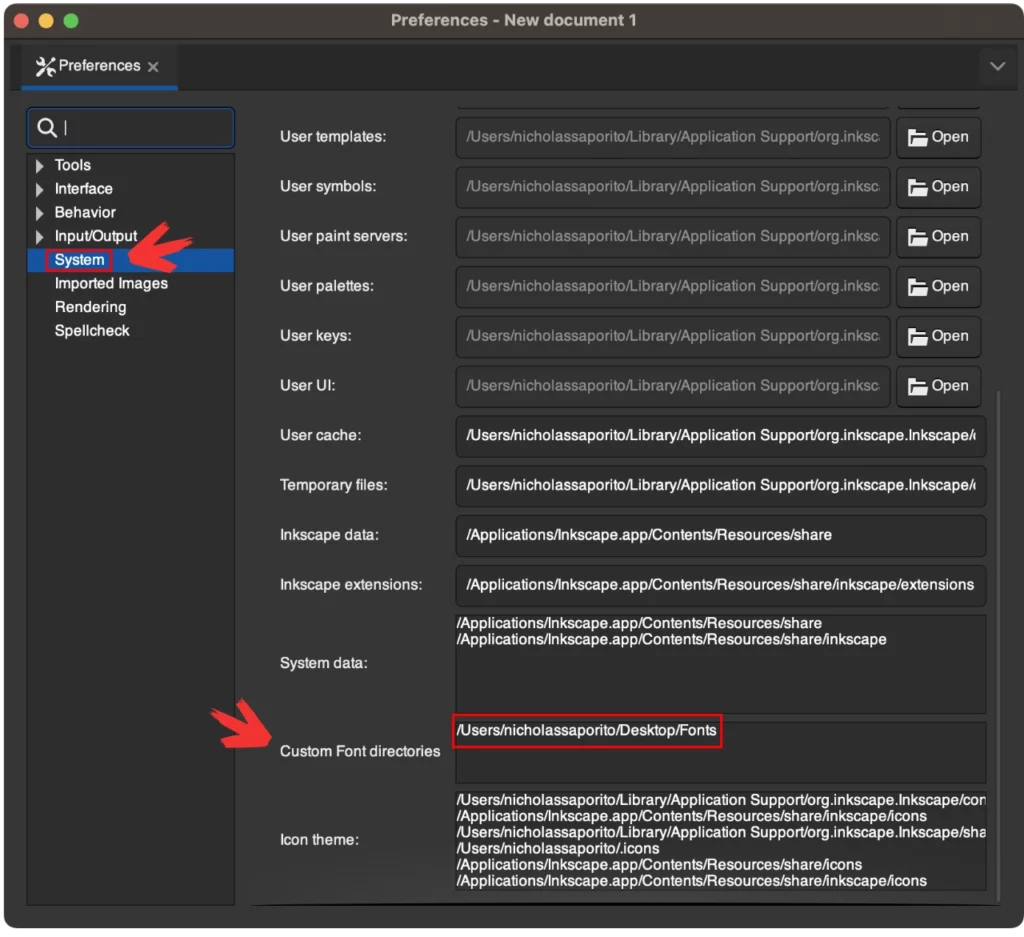This screenshot has width=1024, height=937.
Task: Click the search magnifier icon in sidebar
Action: pyautogui.click(x=46, y=128)
